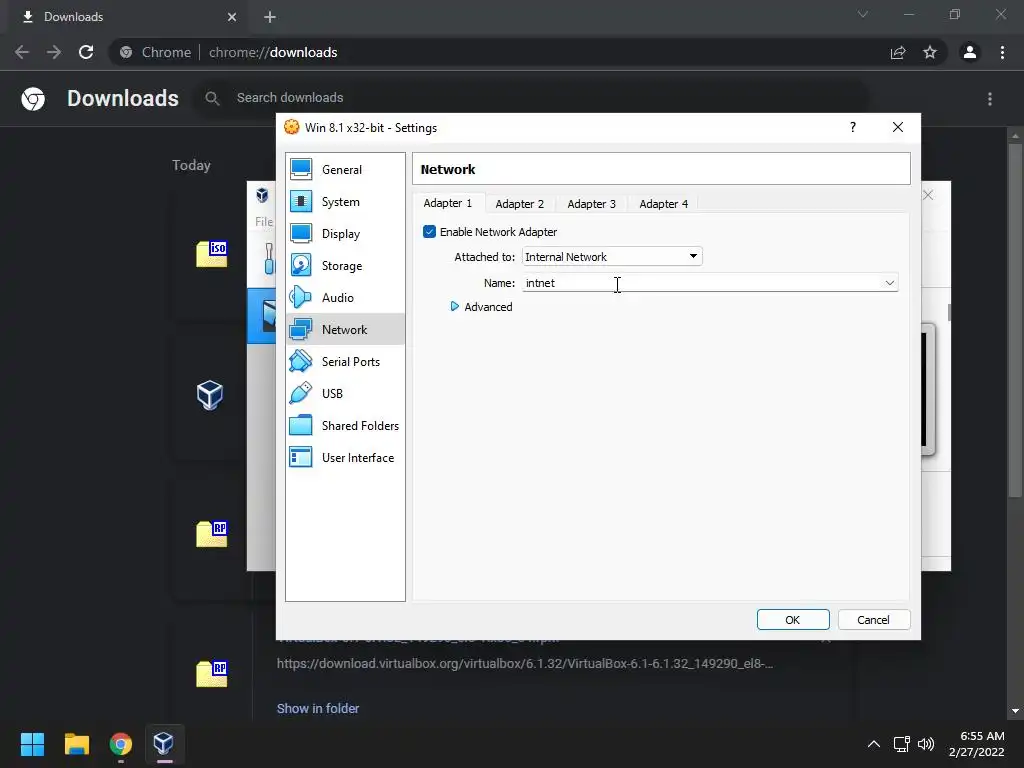The height and width of the screenshot is (768, 1024).
Task: Close the Win 8.1 Settings dialog
Action: [x=898, y=127]
